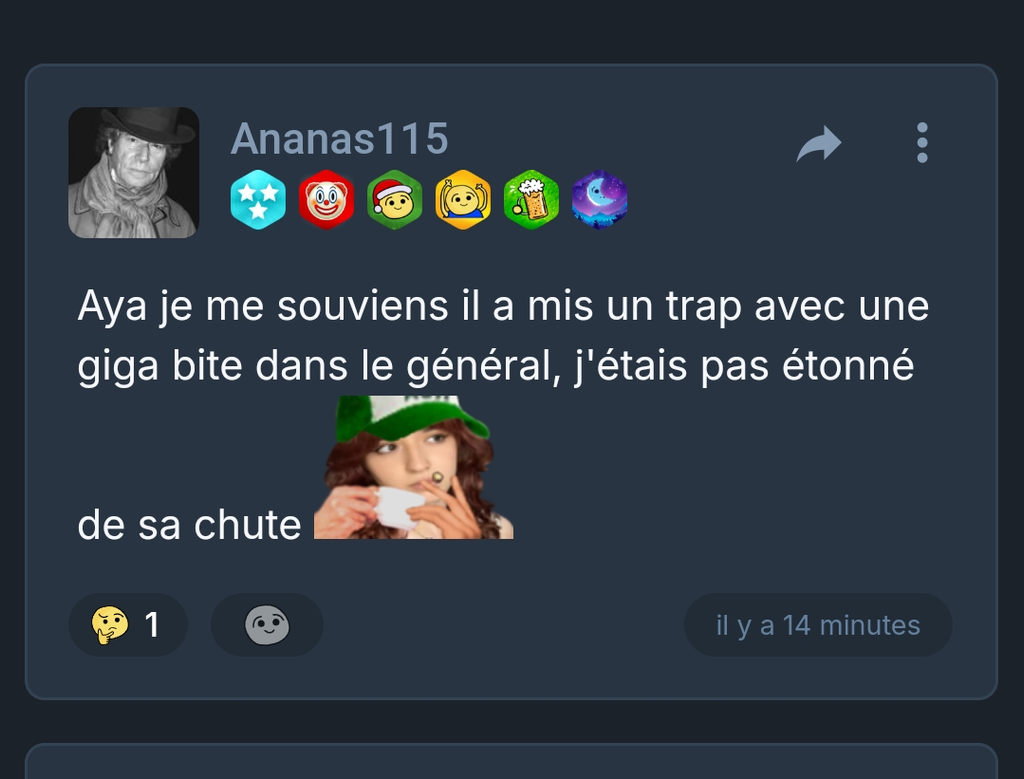Click the thinking face emoji icon

110,625
